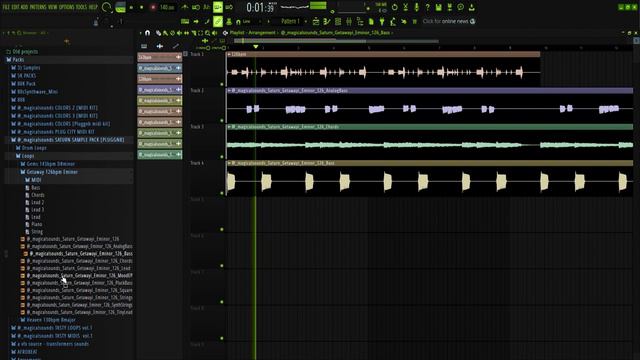Toggle the highlighted blend recording button

218,7
